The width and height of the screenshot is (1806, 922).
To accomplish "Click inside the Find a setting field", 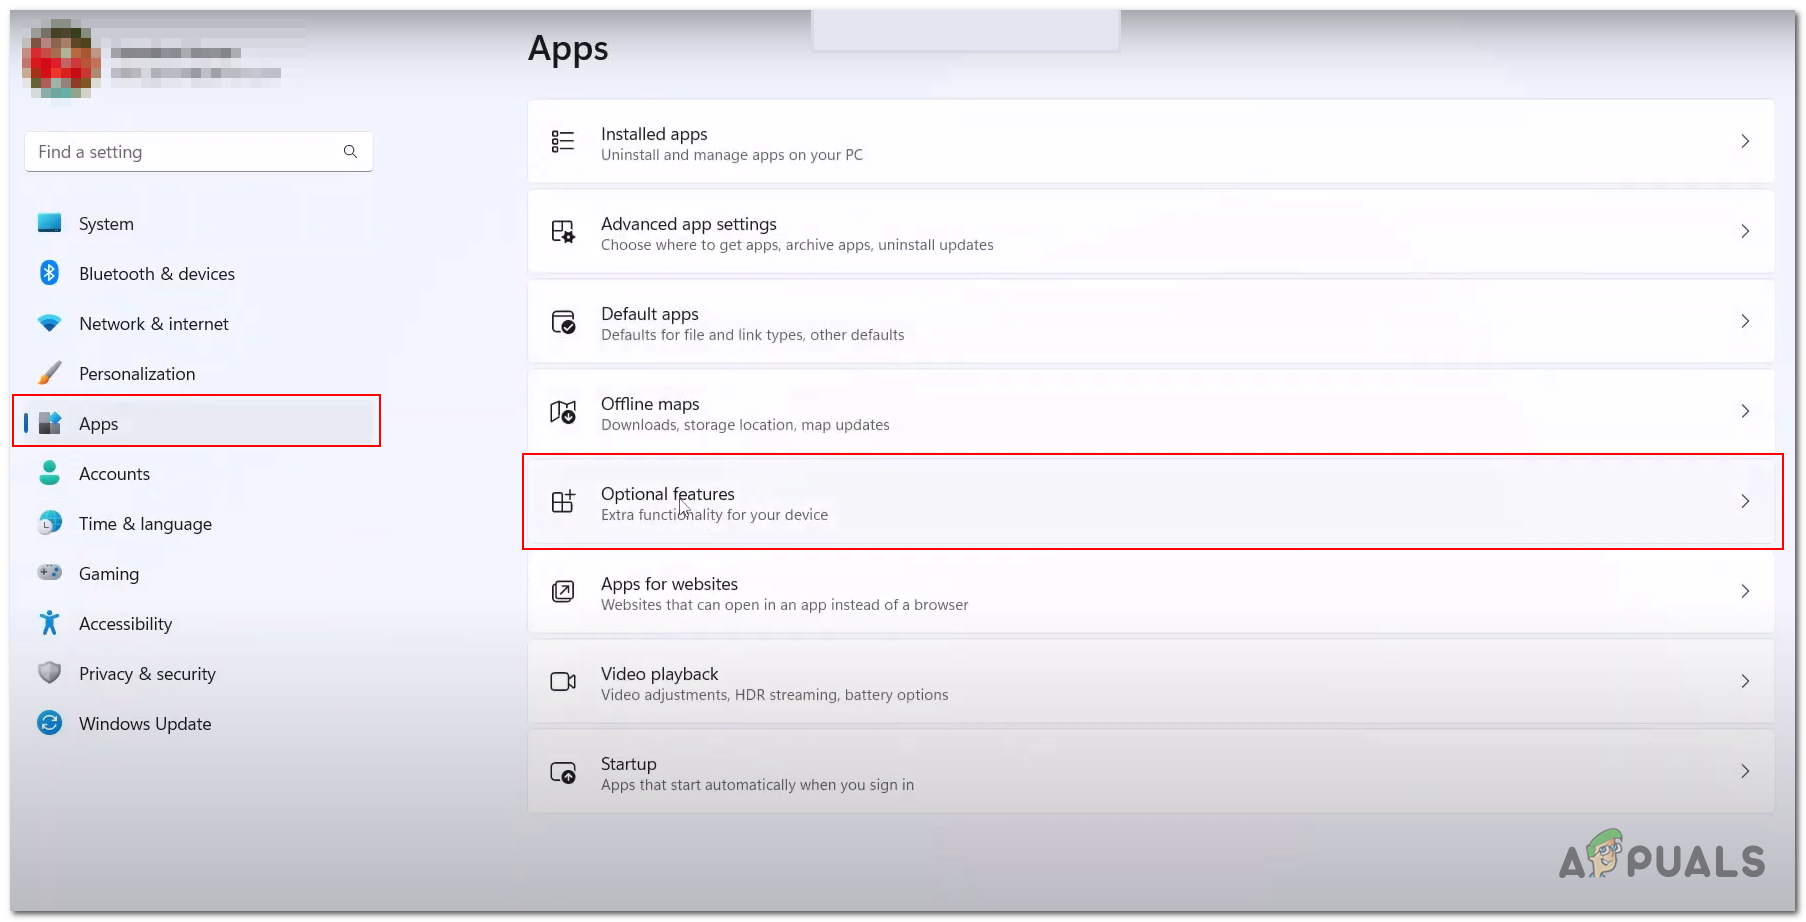I will (x=180, y=151).
